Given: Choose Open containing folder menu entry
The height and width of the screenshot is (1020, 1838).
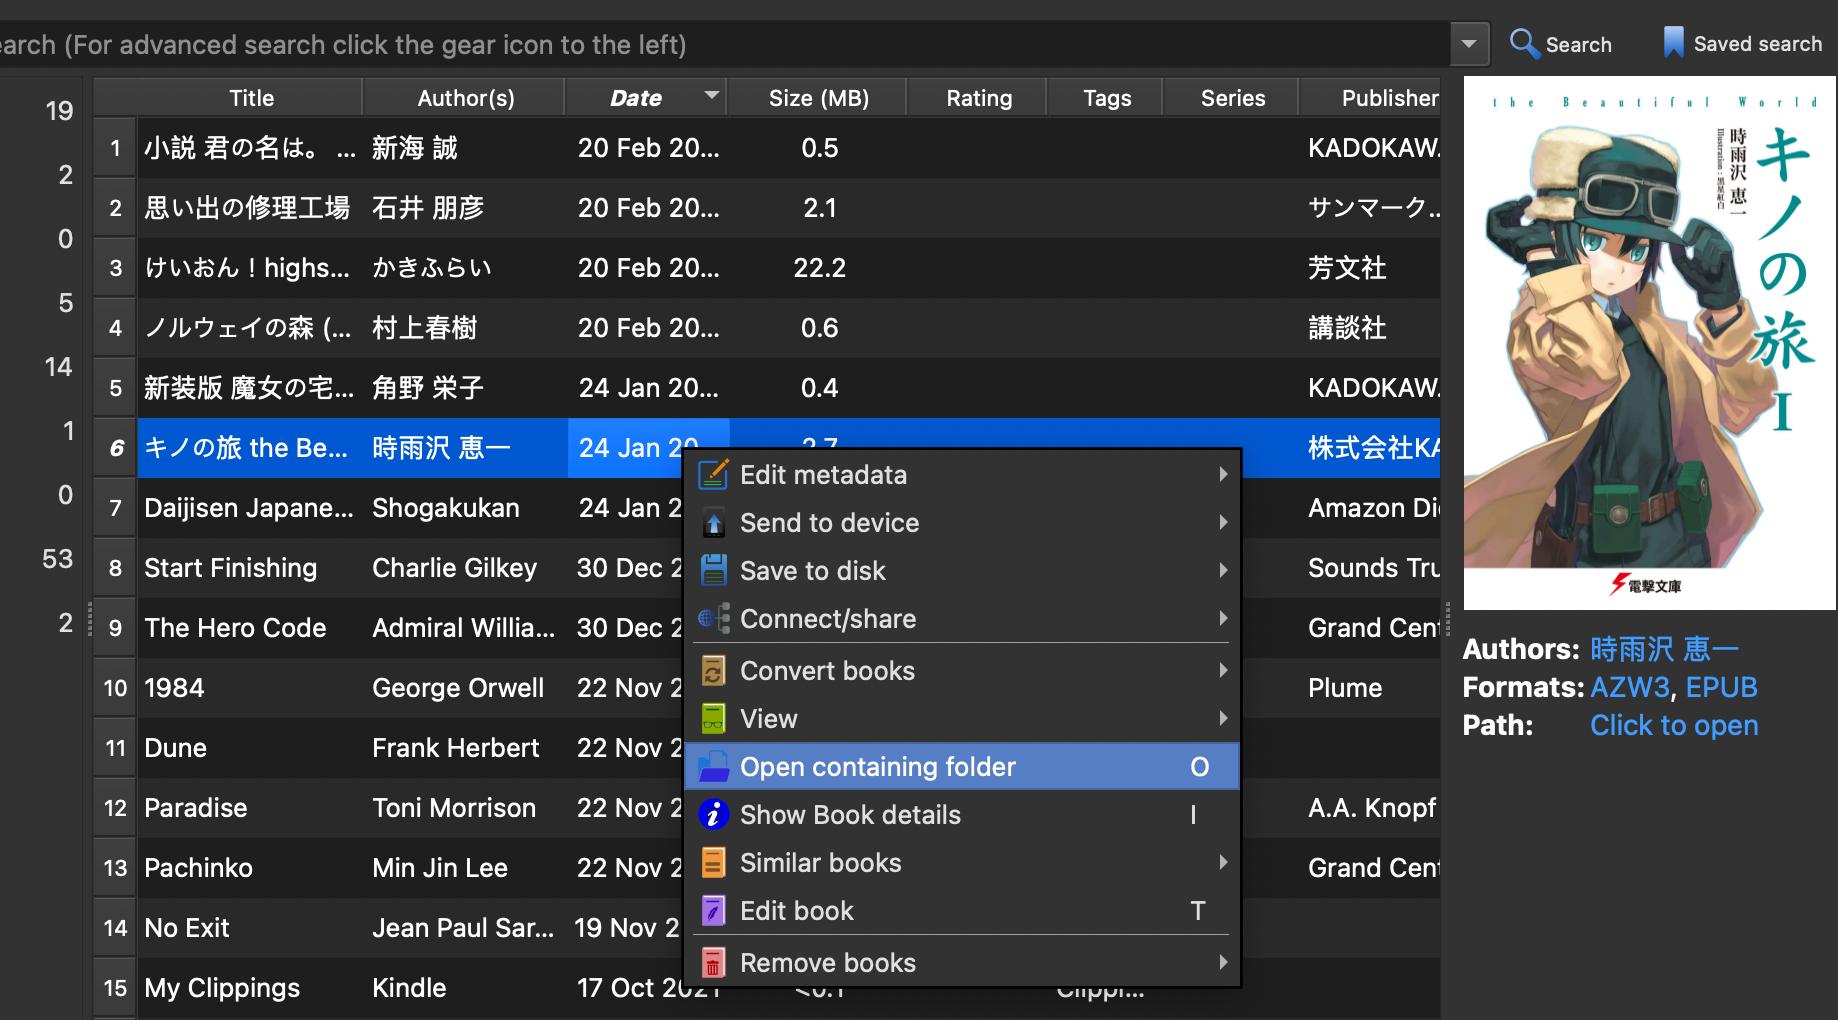Looking at the screenshot, I should pos(962,767).
